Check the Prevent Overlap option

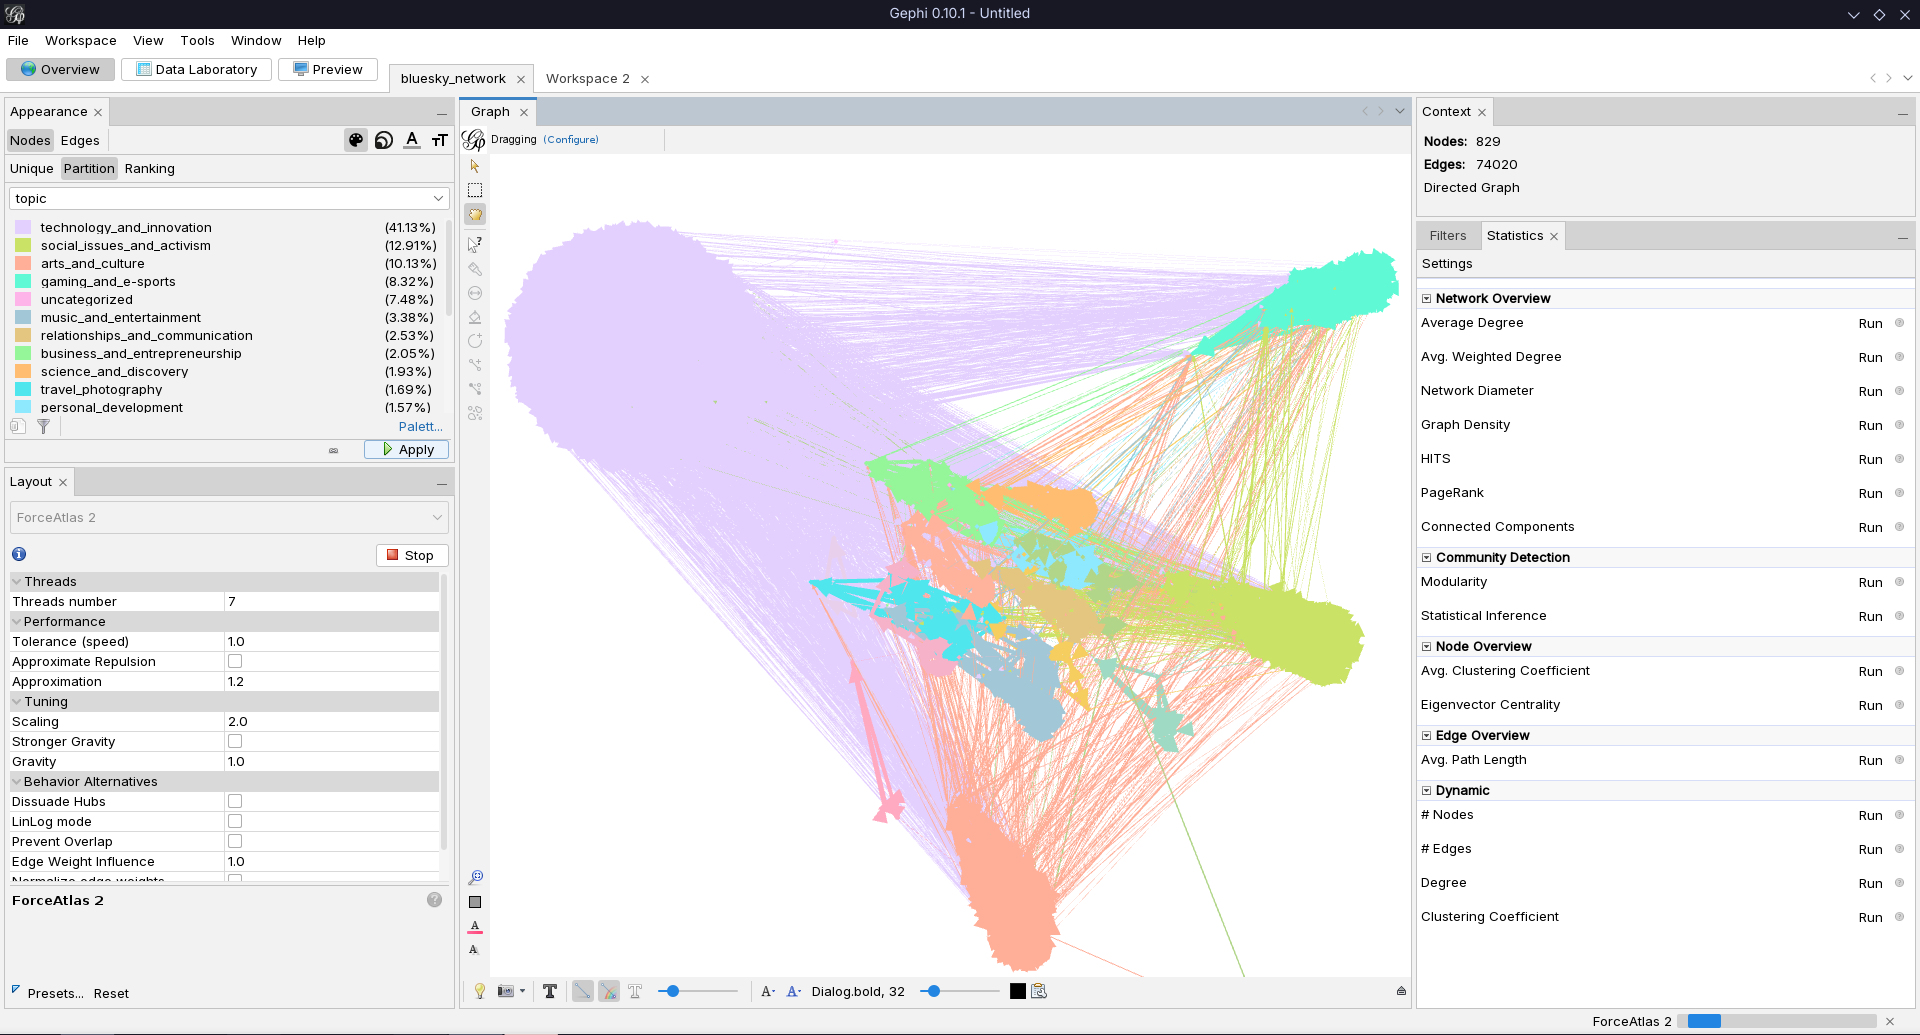point(235,841)
